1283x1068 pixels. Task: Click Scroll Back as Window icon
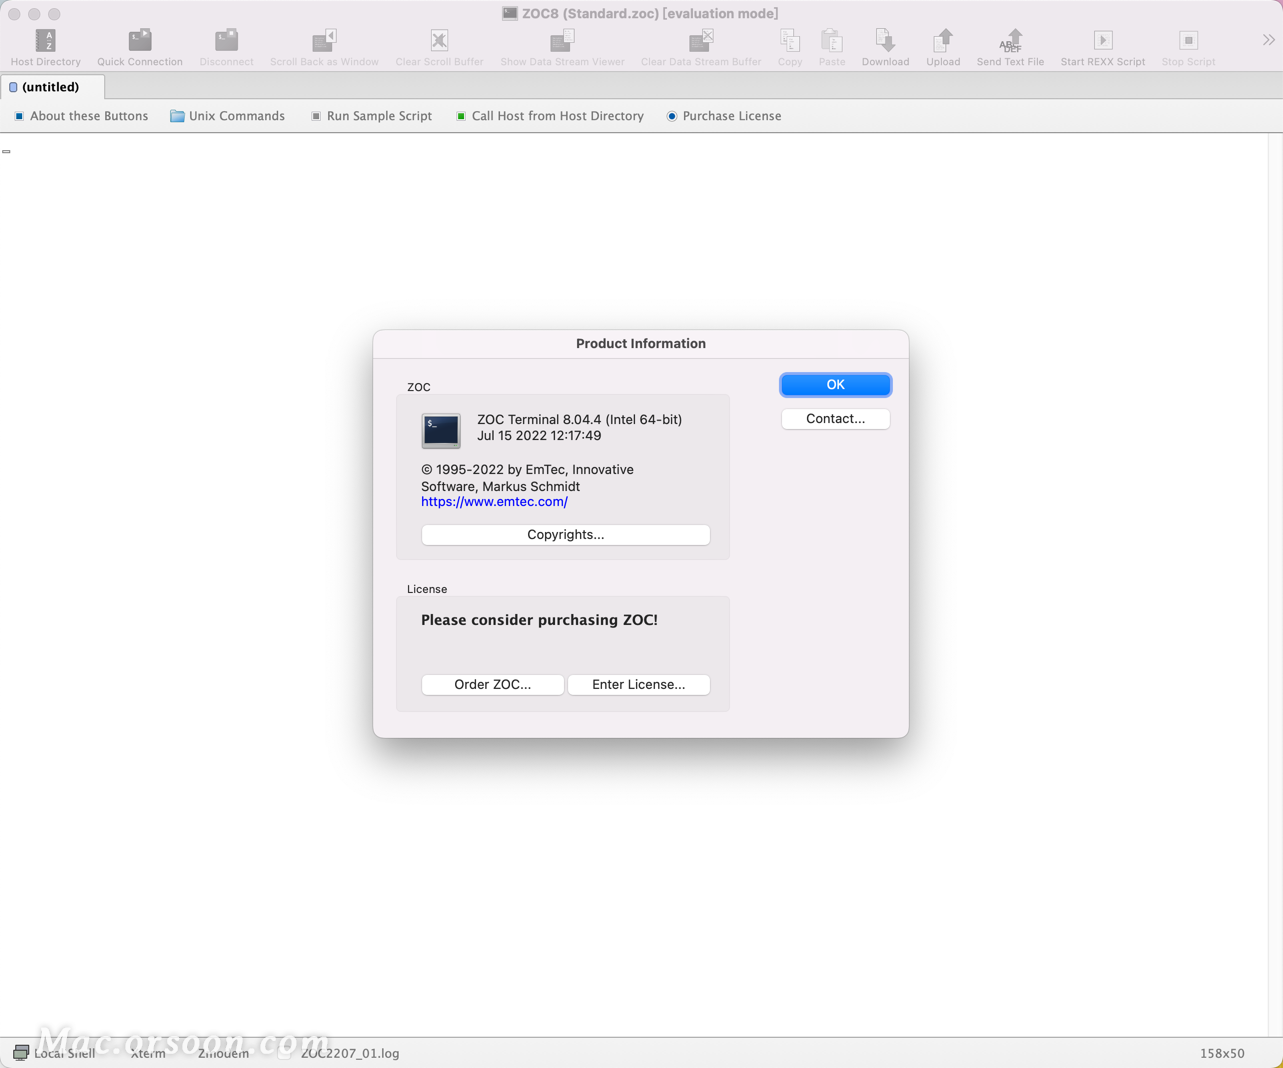324,40
